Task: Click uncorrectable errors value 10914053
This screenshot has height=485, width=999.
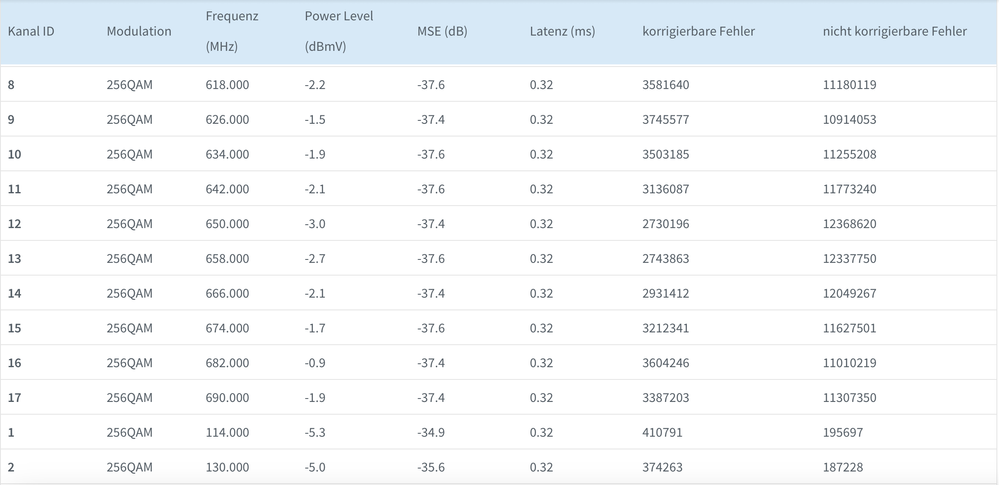Action: (x=850, y=120)
